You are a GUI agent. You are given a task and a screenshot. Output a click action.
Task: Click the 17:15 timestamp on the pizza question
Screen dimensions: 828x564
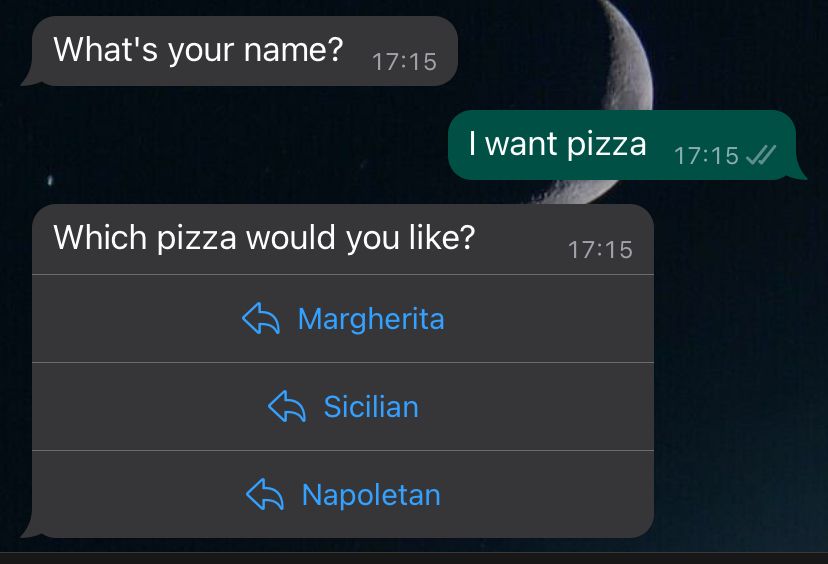[x=600, y=250]
